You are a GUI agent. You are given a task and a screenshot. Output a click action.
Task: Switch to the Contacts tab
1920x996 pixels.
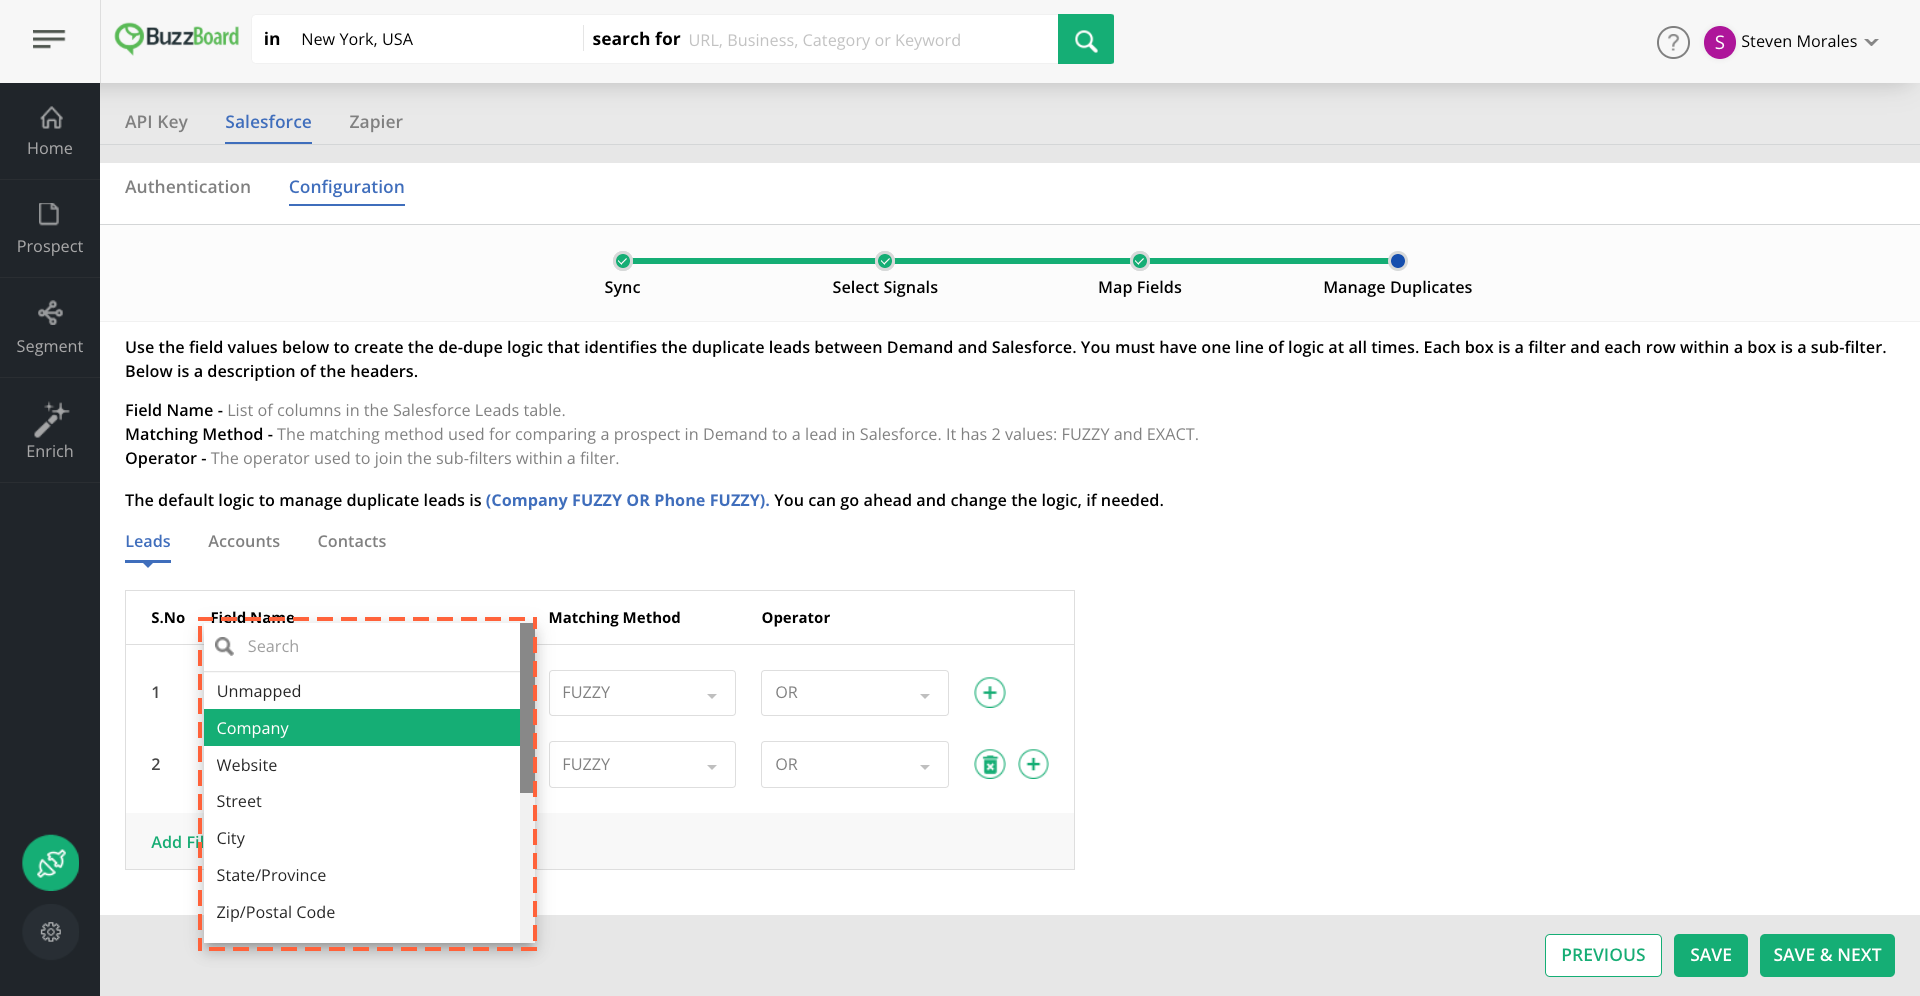click(352, 541)
